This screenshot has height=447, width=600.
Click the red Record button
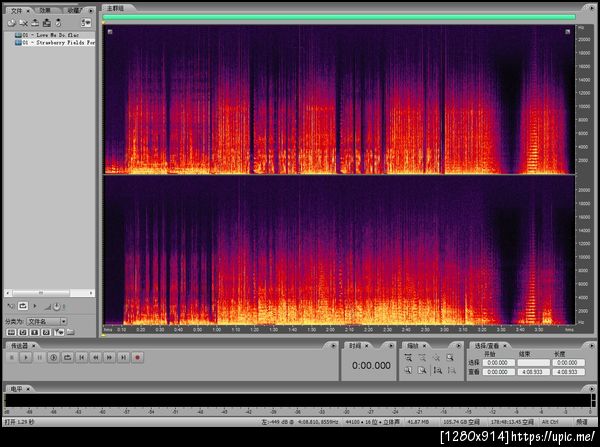point(137,357)
